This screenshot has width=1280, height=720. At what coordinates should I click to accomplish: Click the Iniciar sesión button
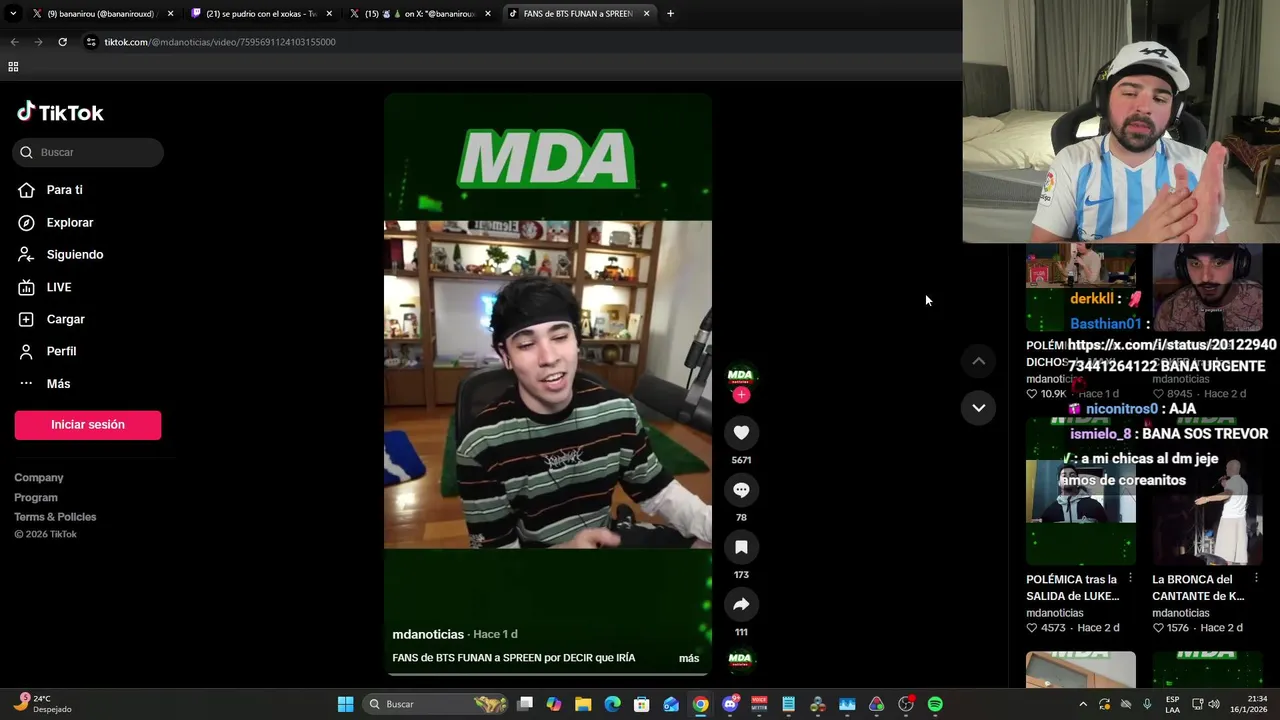pos(88,425)
